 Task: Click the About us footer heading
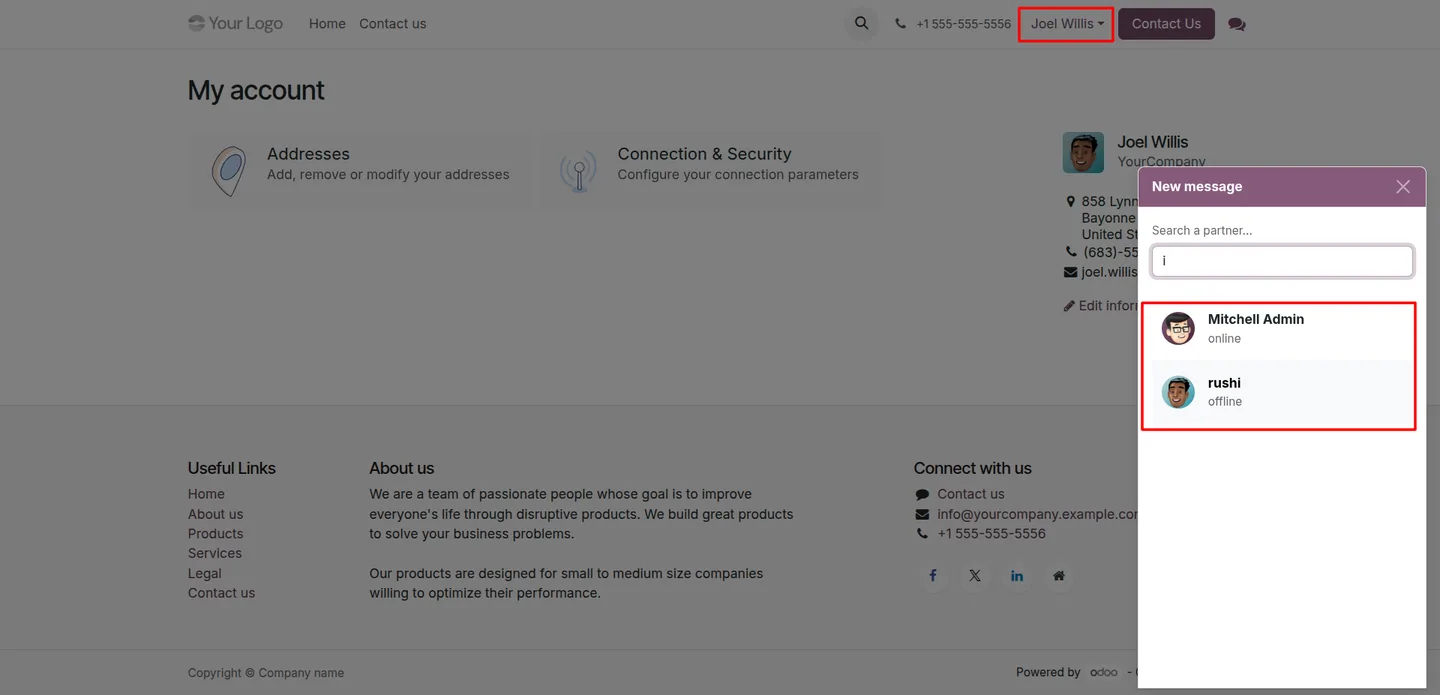click(401, 468)
